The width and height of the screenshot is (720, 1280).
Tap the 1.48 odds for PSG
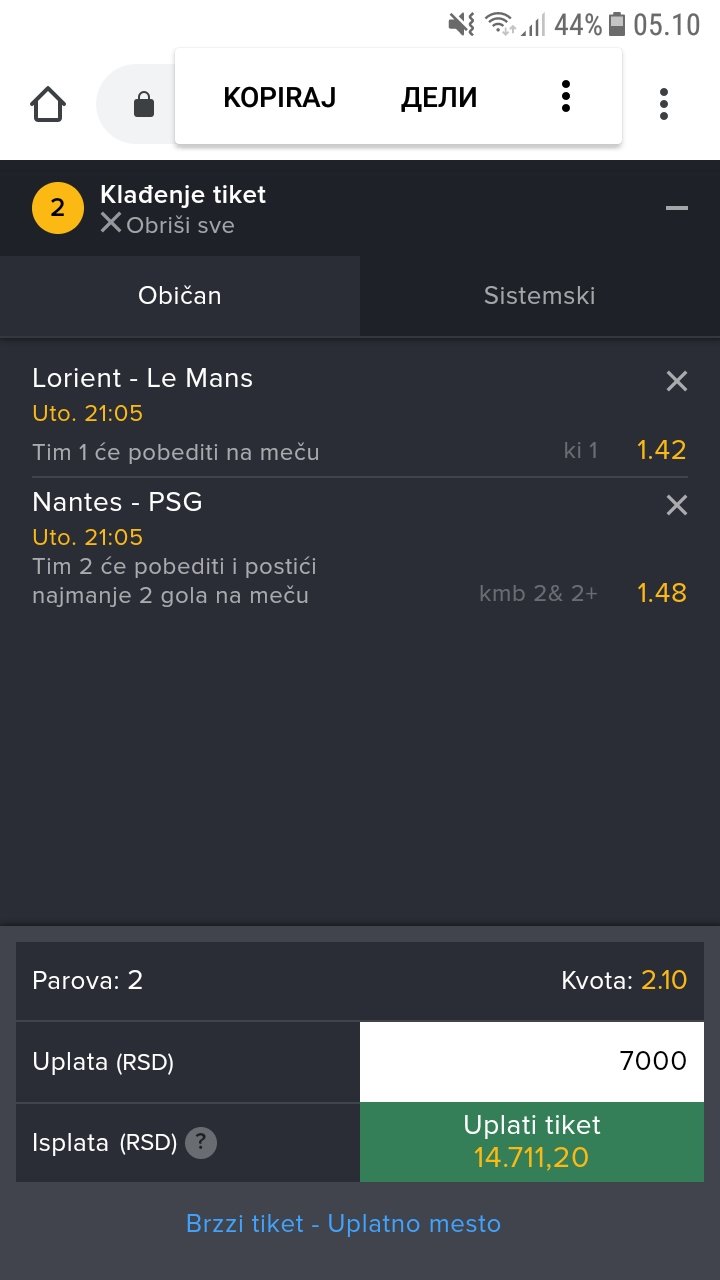click(x=662, y=593)
